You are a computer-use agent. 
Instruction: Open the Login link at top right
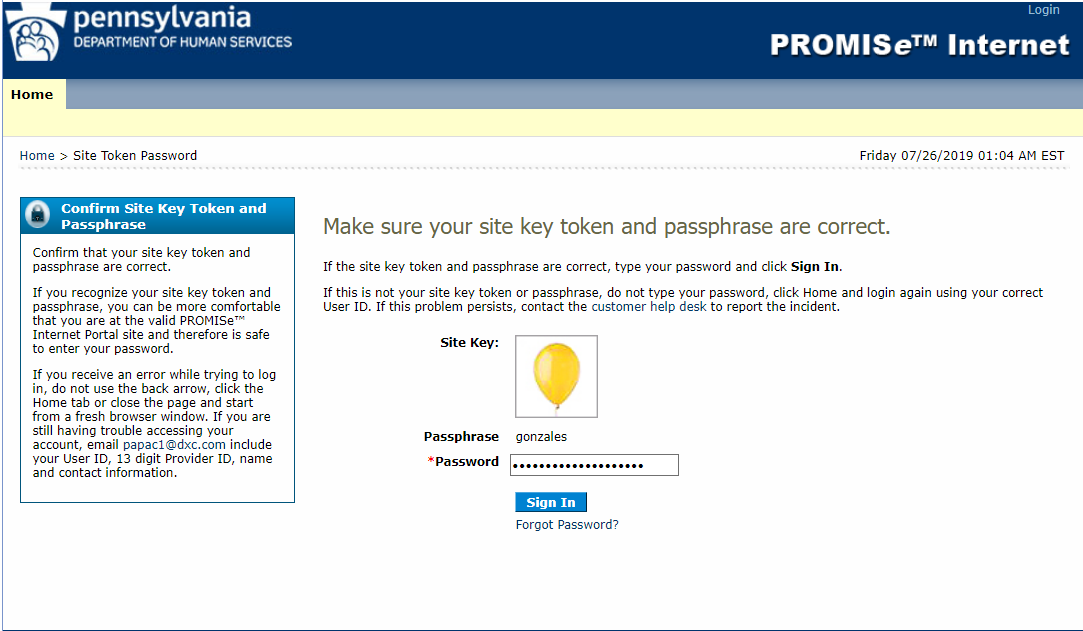point(1044,9)
